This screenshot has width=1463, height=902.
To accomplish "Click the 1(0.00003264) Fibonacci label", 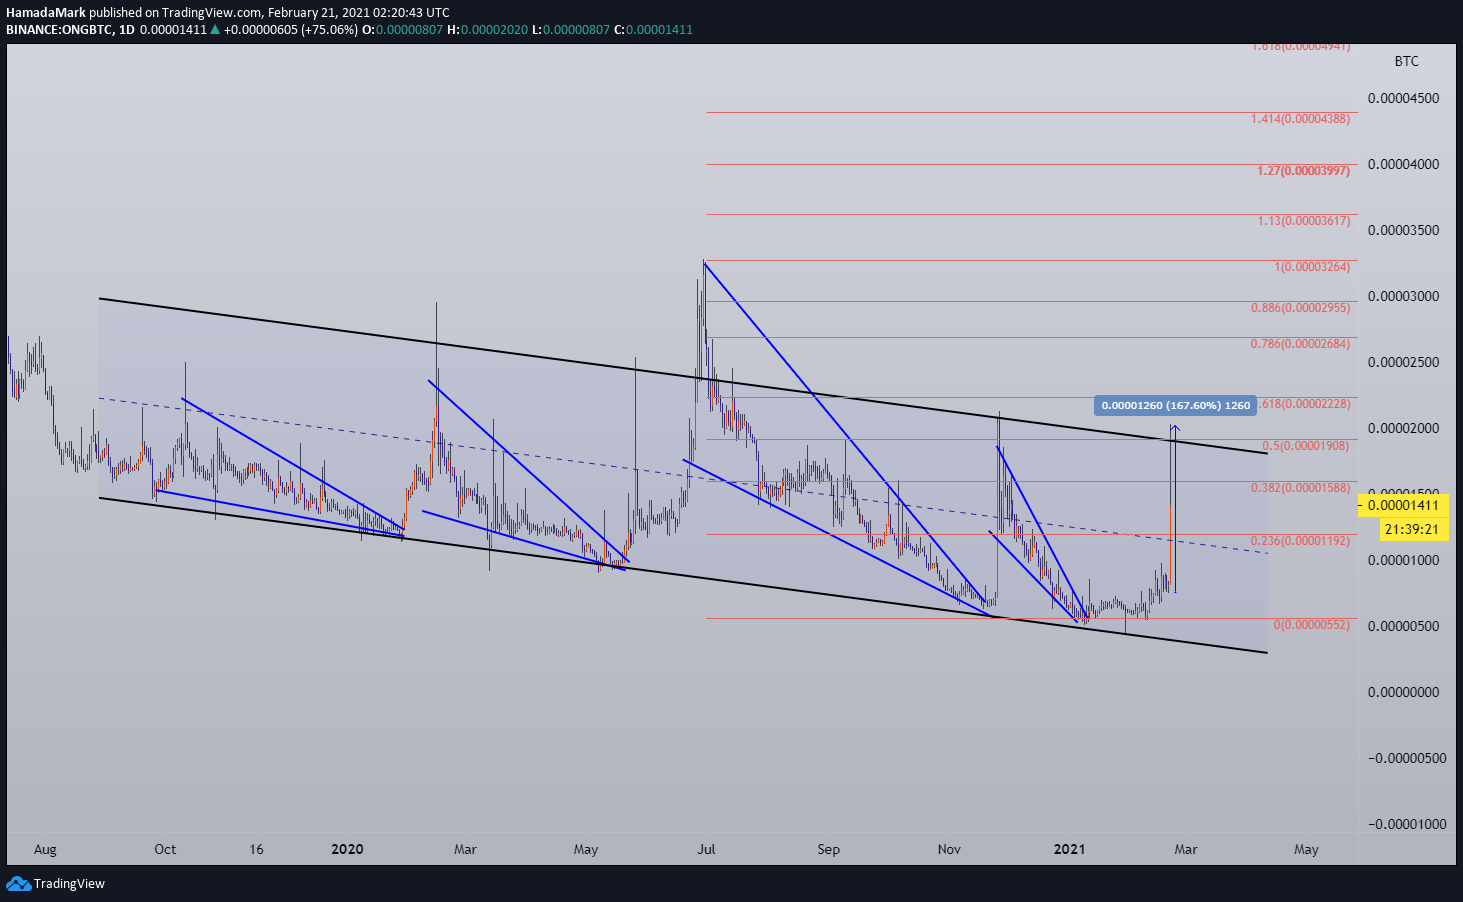I will pos(1312,267).
